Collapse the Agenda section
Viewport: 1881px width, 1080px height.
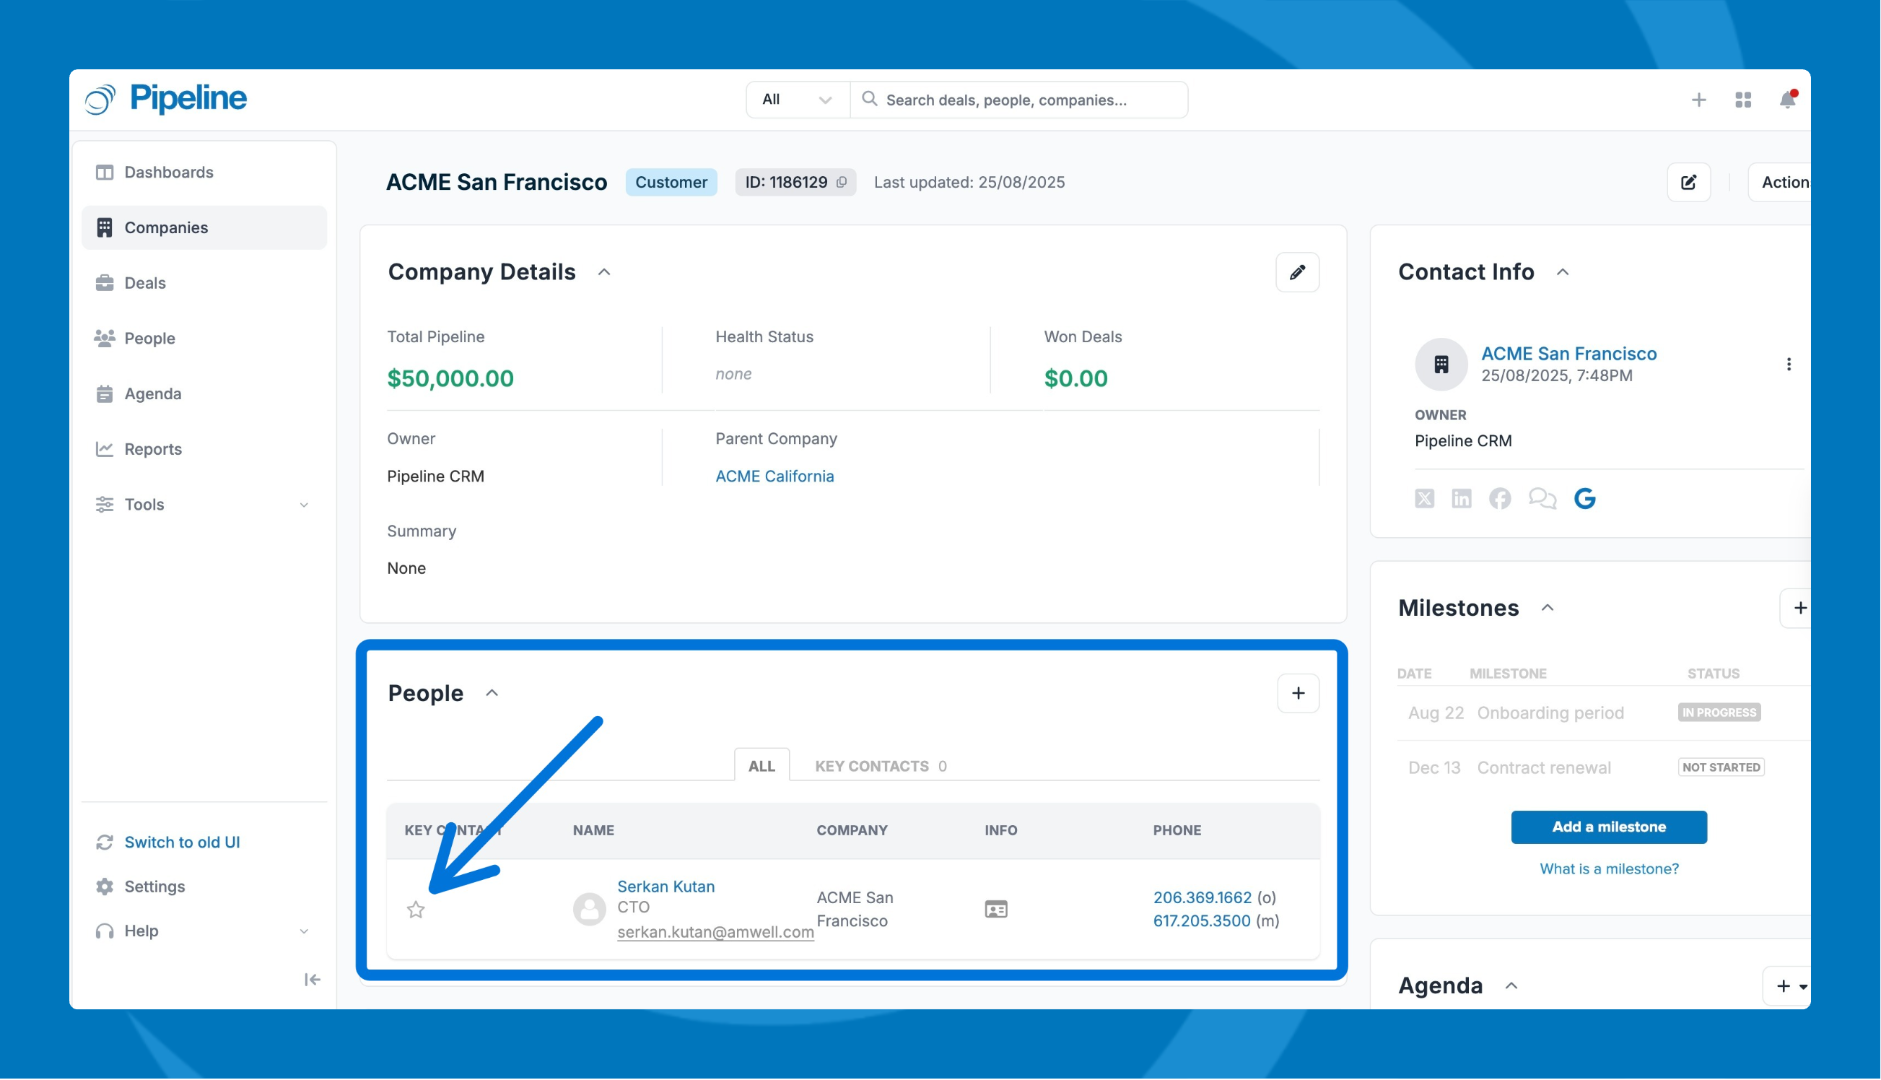(1512, 985)
